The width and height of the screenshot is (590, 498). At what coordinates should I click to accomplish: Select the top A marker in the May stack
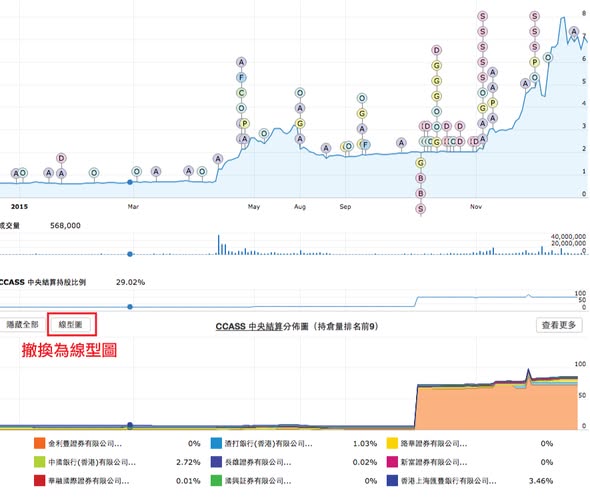click(241, 62)
